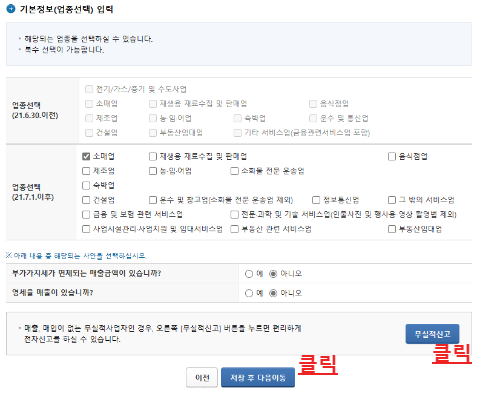Viewport: 500px width, 395px height.
Task: Tick the 정보통신업 checkbox
Action: click(316, 200)
